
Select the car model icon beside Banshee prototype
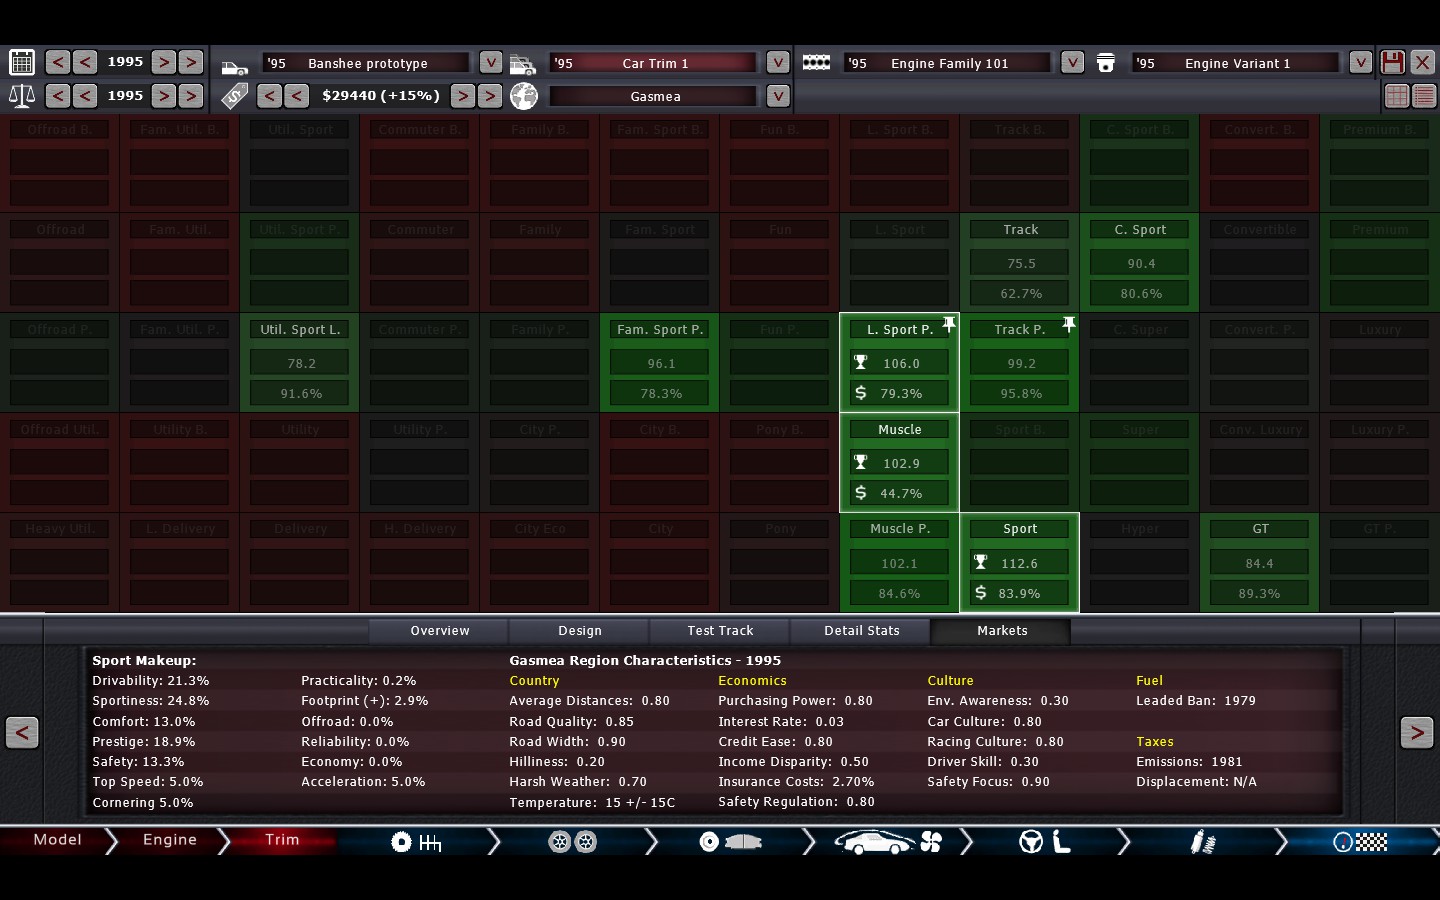point(235,67)
